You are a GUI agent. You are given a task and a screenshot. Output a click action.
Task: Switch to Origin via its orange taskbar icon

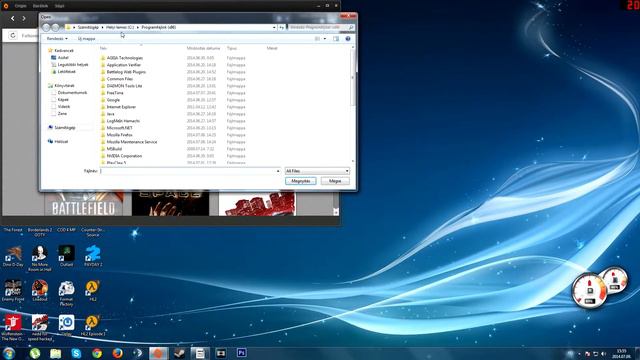[x=158, y=353]
